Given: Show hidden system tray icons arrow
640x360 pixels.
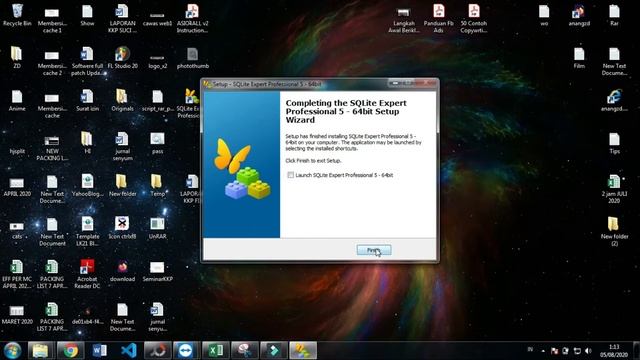Looking at the screenshot, I should click(543, 351).
